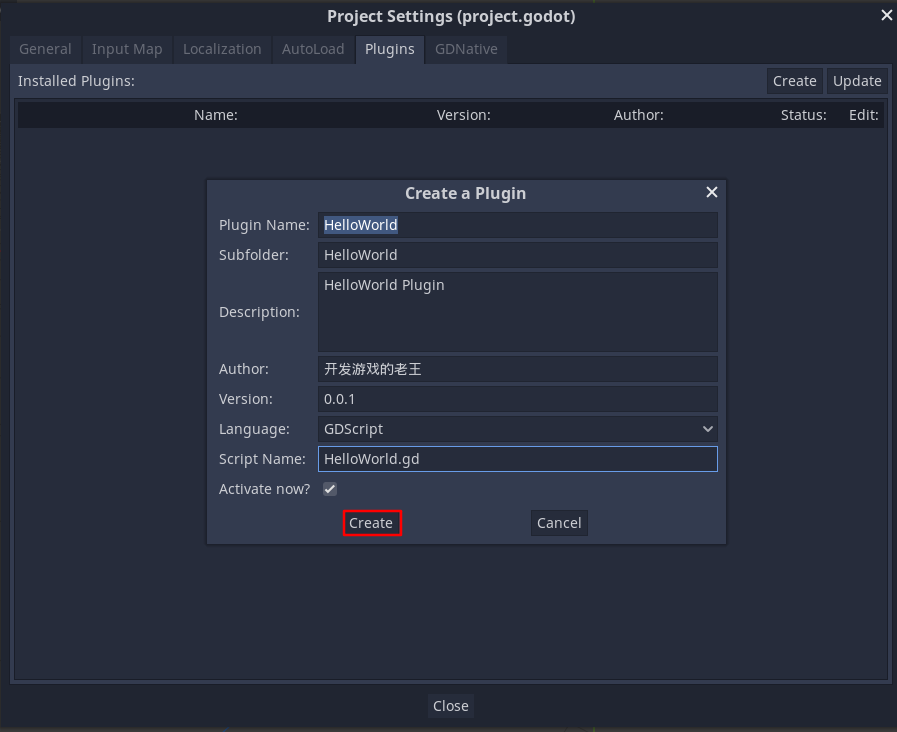This screenshot has width=897, height=732.
Task: Click the Version field showing 0.0.1
Action: click(x=517, y=399)
